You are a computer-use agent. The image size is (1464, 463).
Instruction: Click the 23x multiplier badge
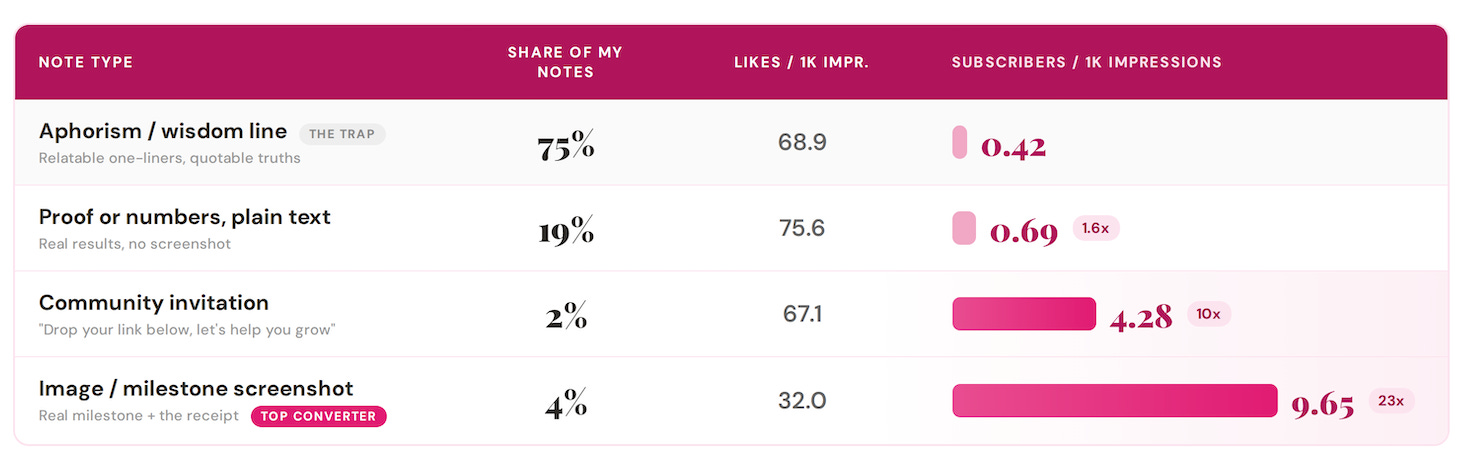[1391, 401]
